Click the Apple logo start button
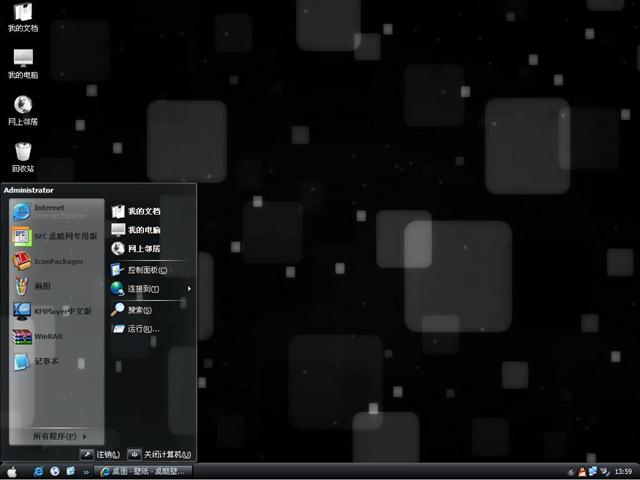The height and width of the screenshot is (480, 640). click(x=12, y=471)
